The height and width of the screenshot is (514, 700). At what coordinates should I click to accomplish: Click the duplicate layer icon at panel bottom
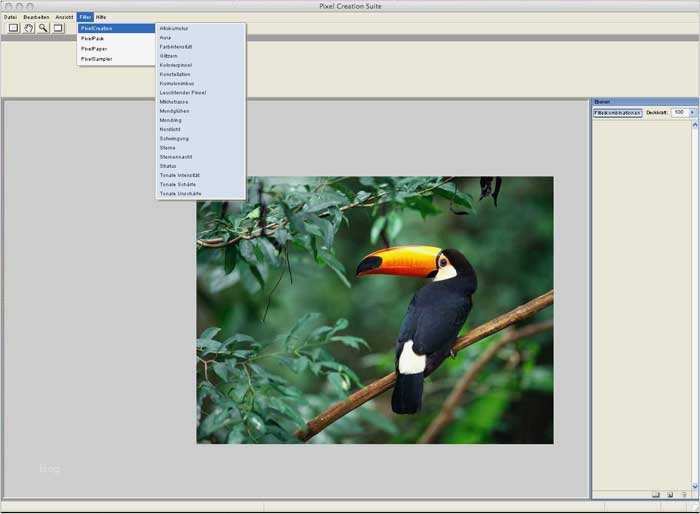tap(670, 494)
